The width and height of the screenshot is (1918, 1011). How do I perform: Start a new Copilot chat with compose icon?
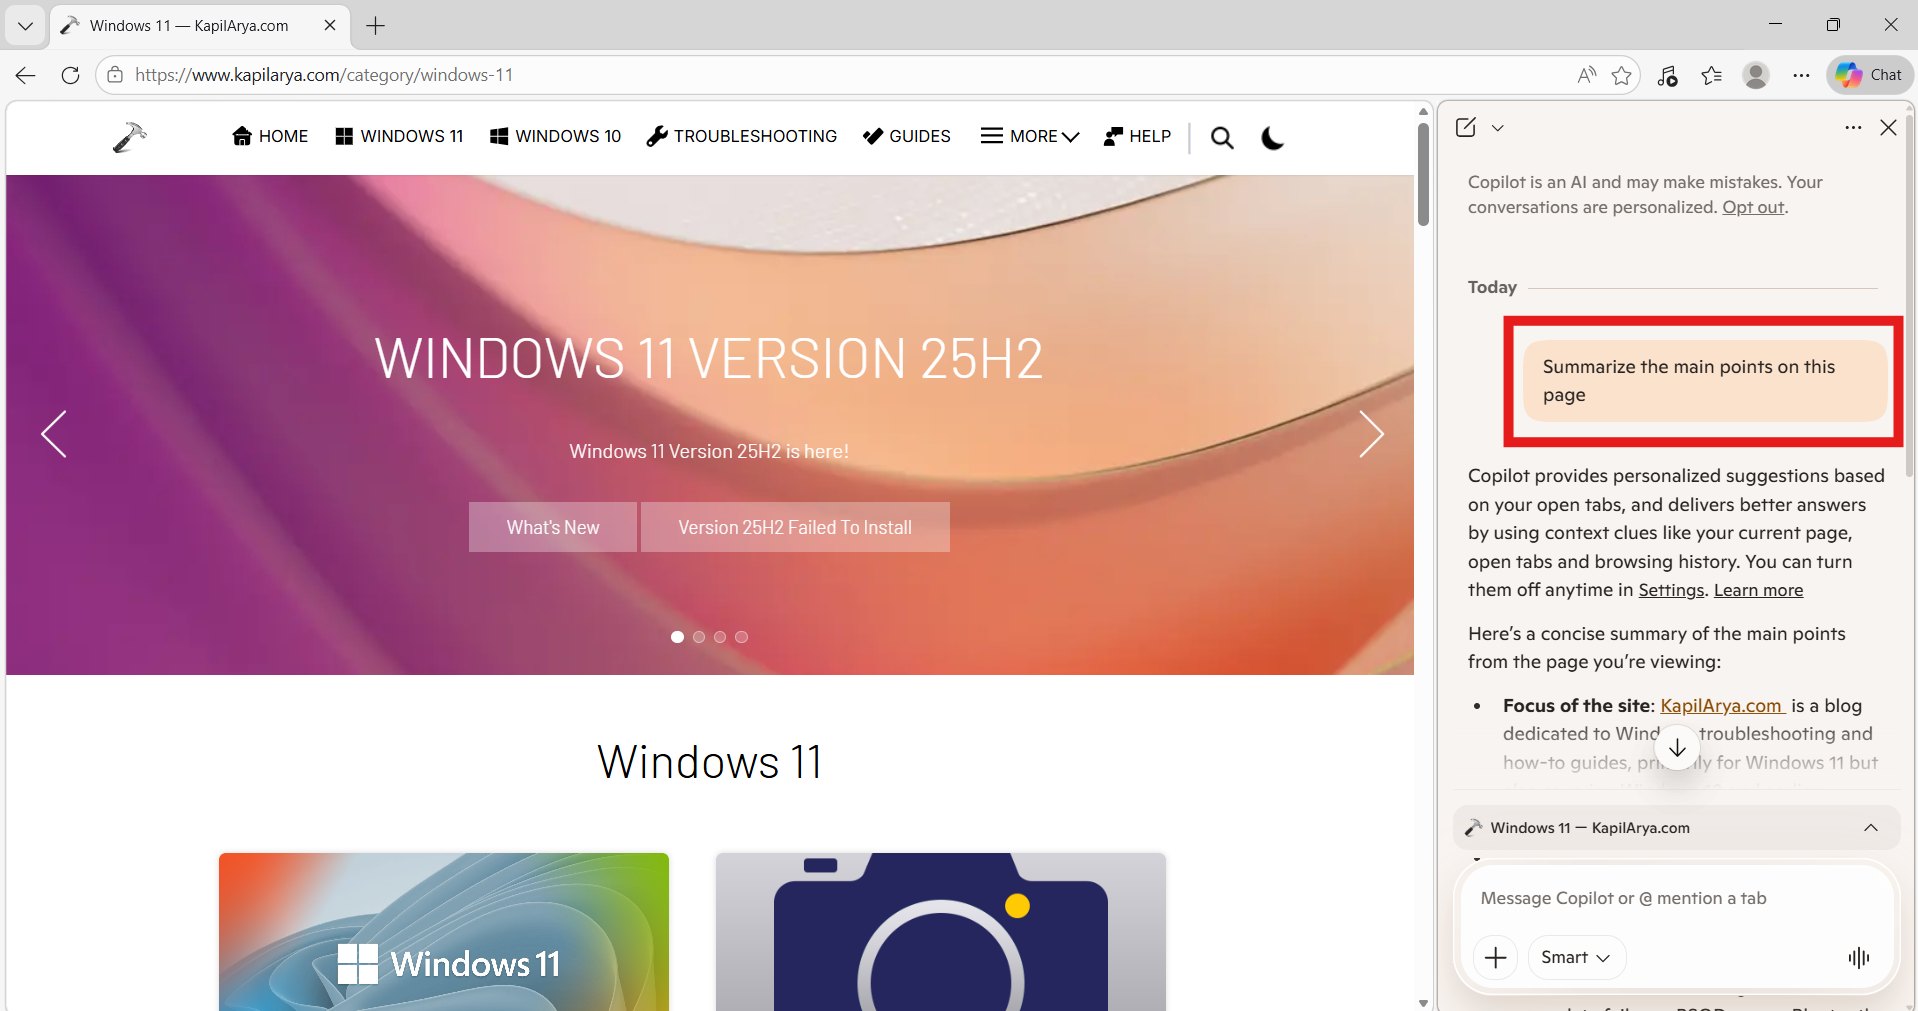[x=1466, y=127]
